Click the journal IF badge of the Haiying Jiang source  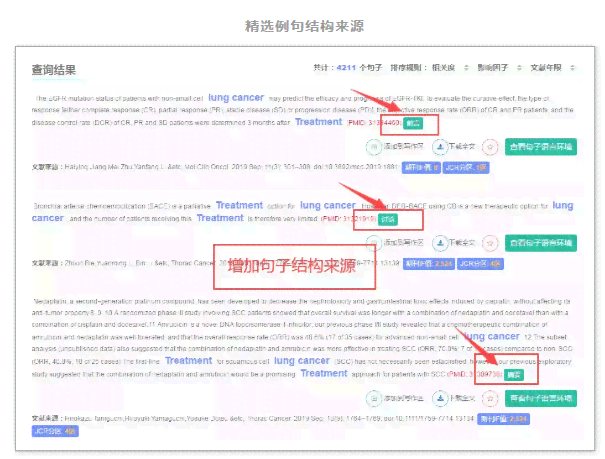421,168
